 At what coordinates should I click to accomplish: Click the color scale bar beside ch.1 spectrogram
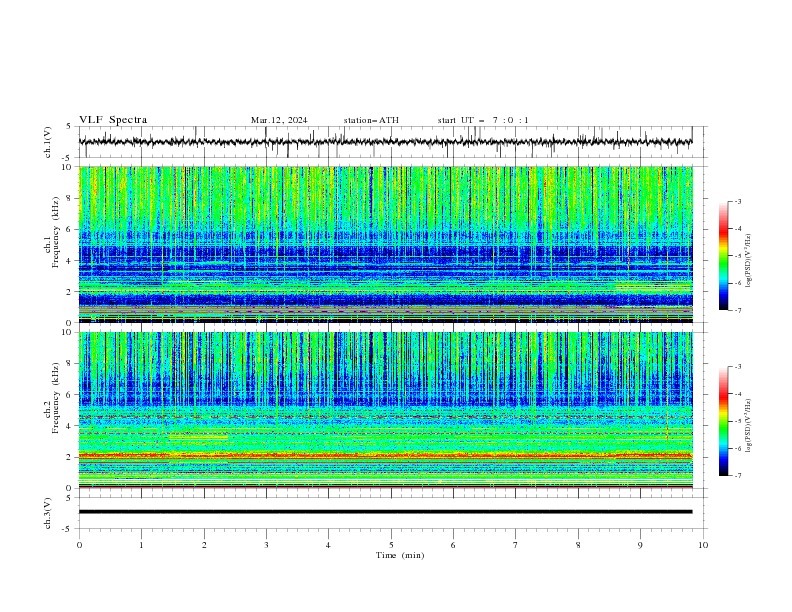[x=723, y=256]
